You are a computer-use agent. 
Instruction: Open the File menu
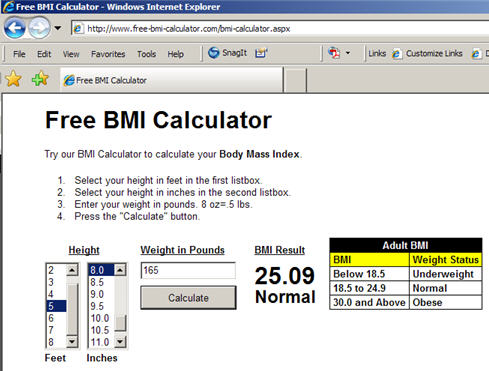[x=19, y=54]
